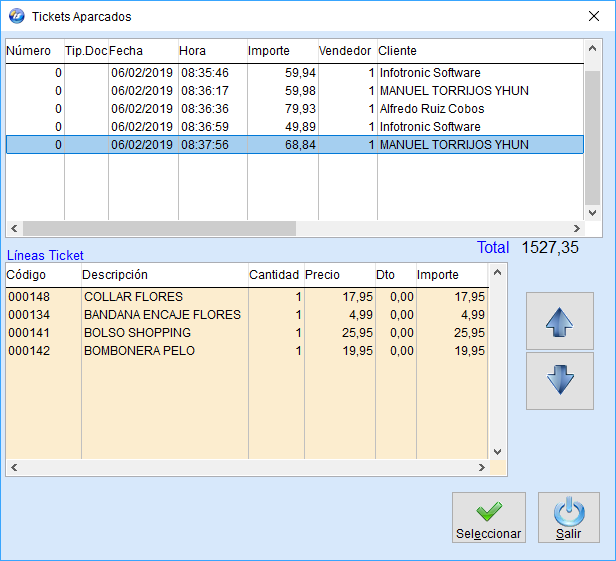Click product code 000142
Viewport: 616px width, 561px height.
coord(29,351)
